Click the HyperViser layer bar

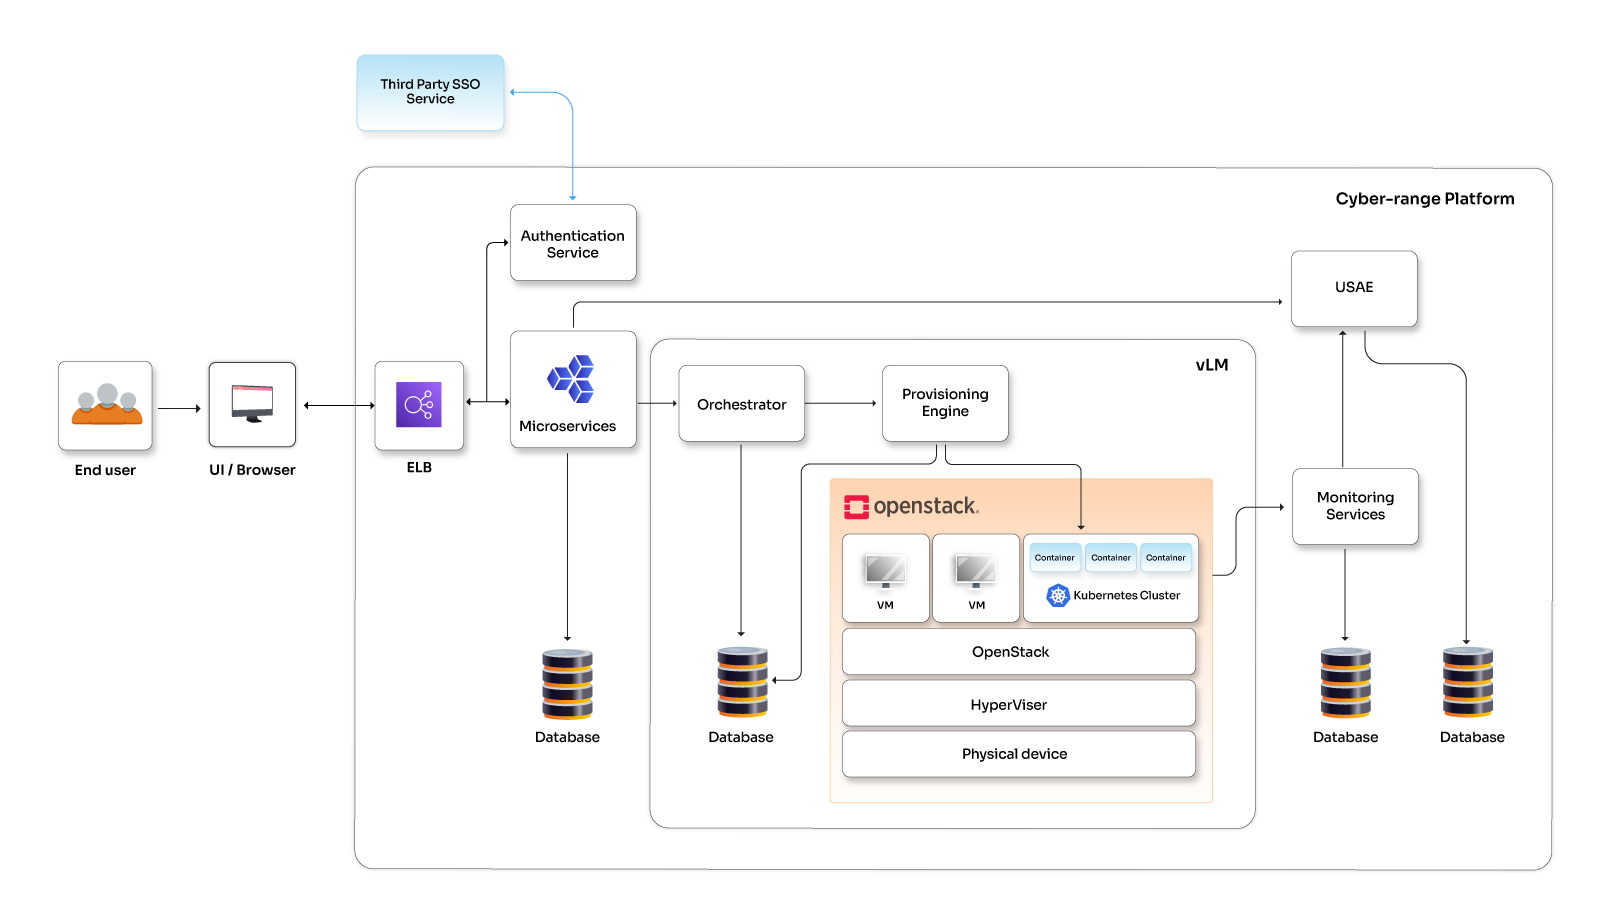[x=1019, y=704]
